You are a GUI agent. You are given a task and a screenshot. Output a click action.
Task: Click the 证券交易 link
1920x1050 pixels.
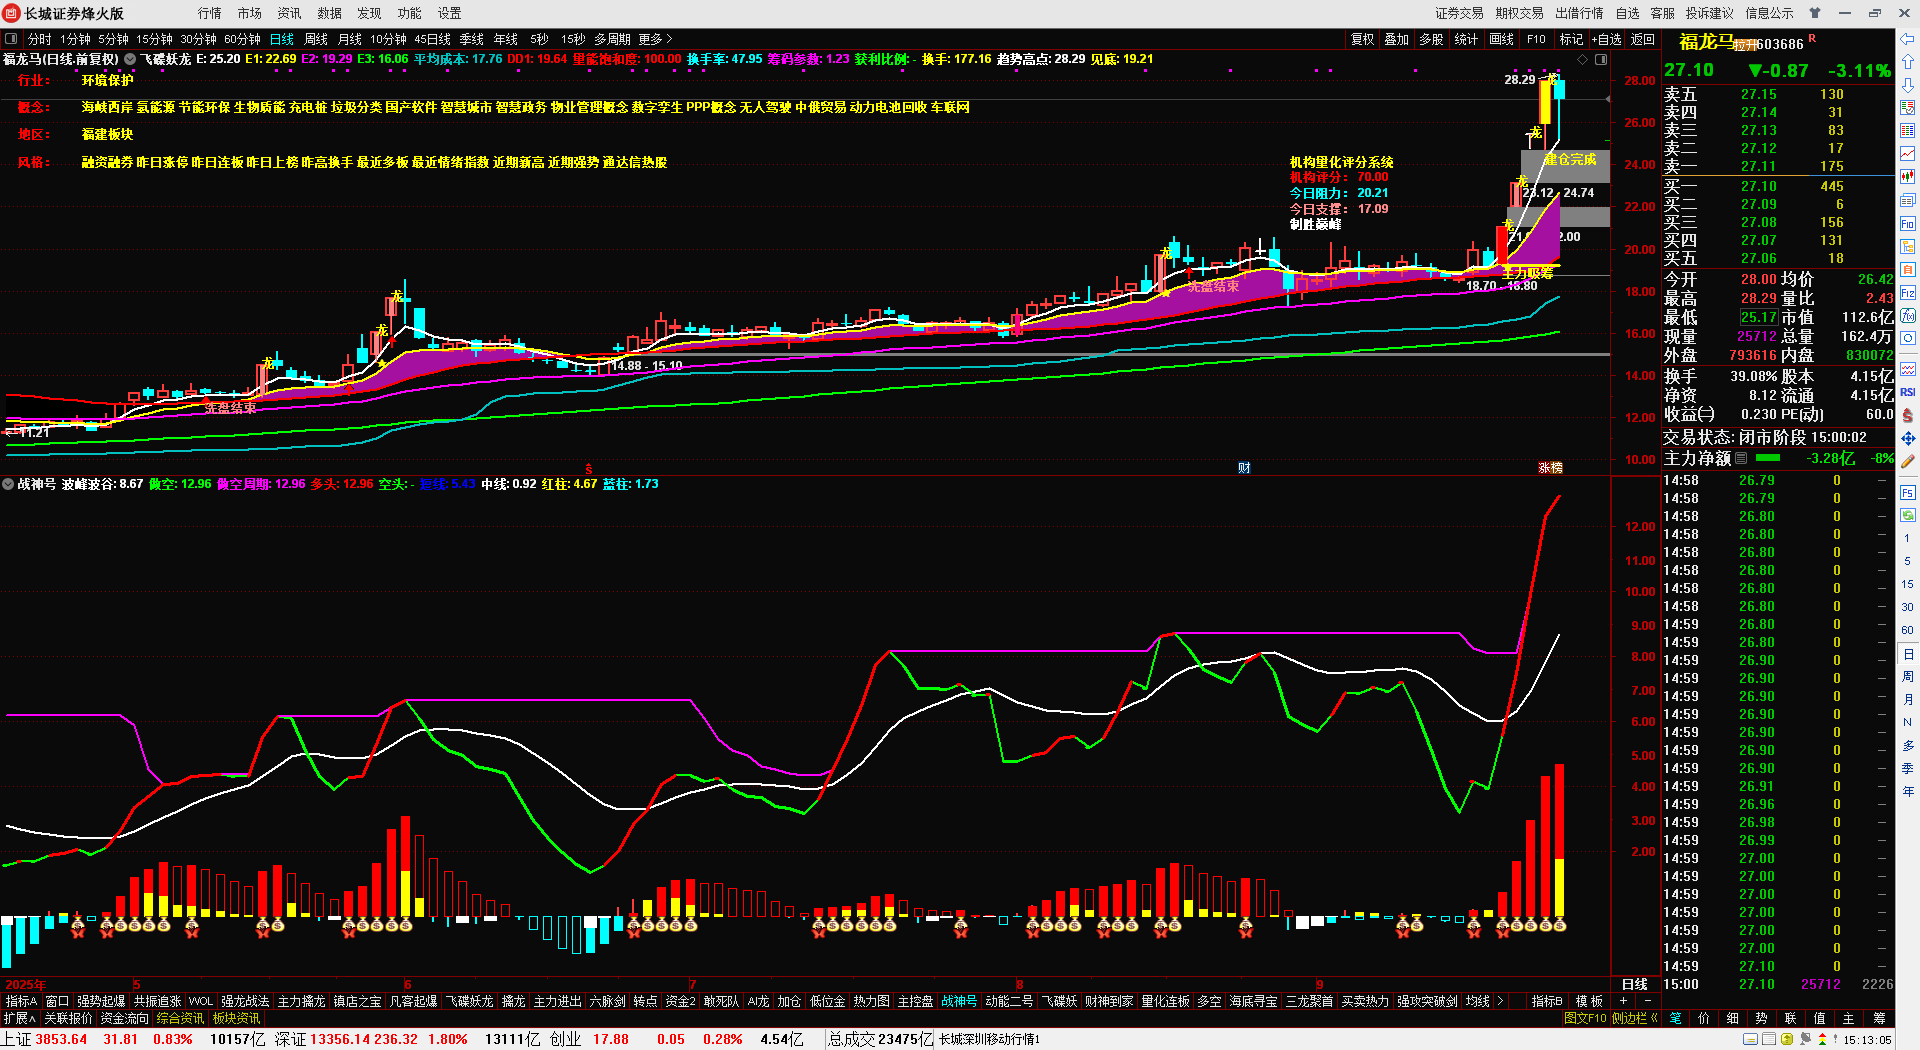tap(1460, 13)
